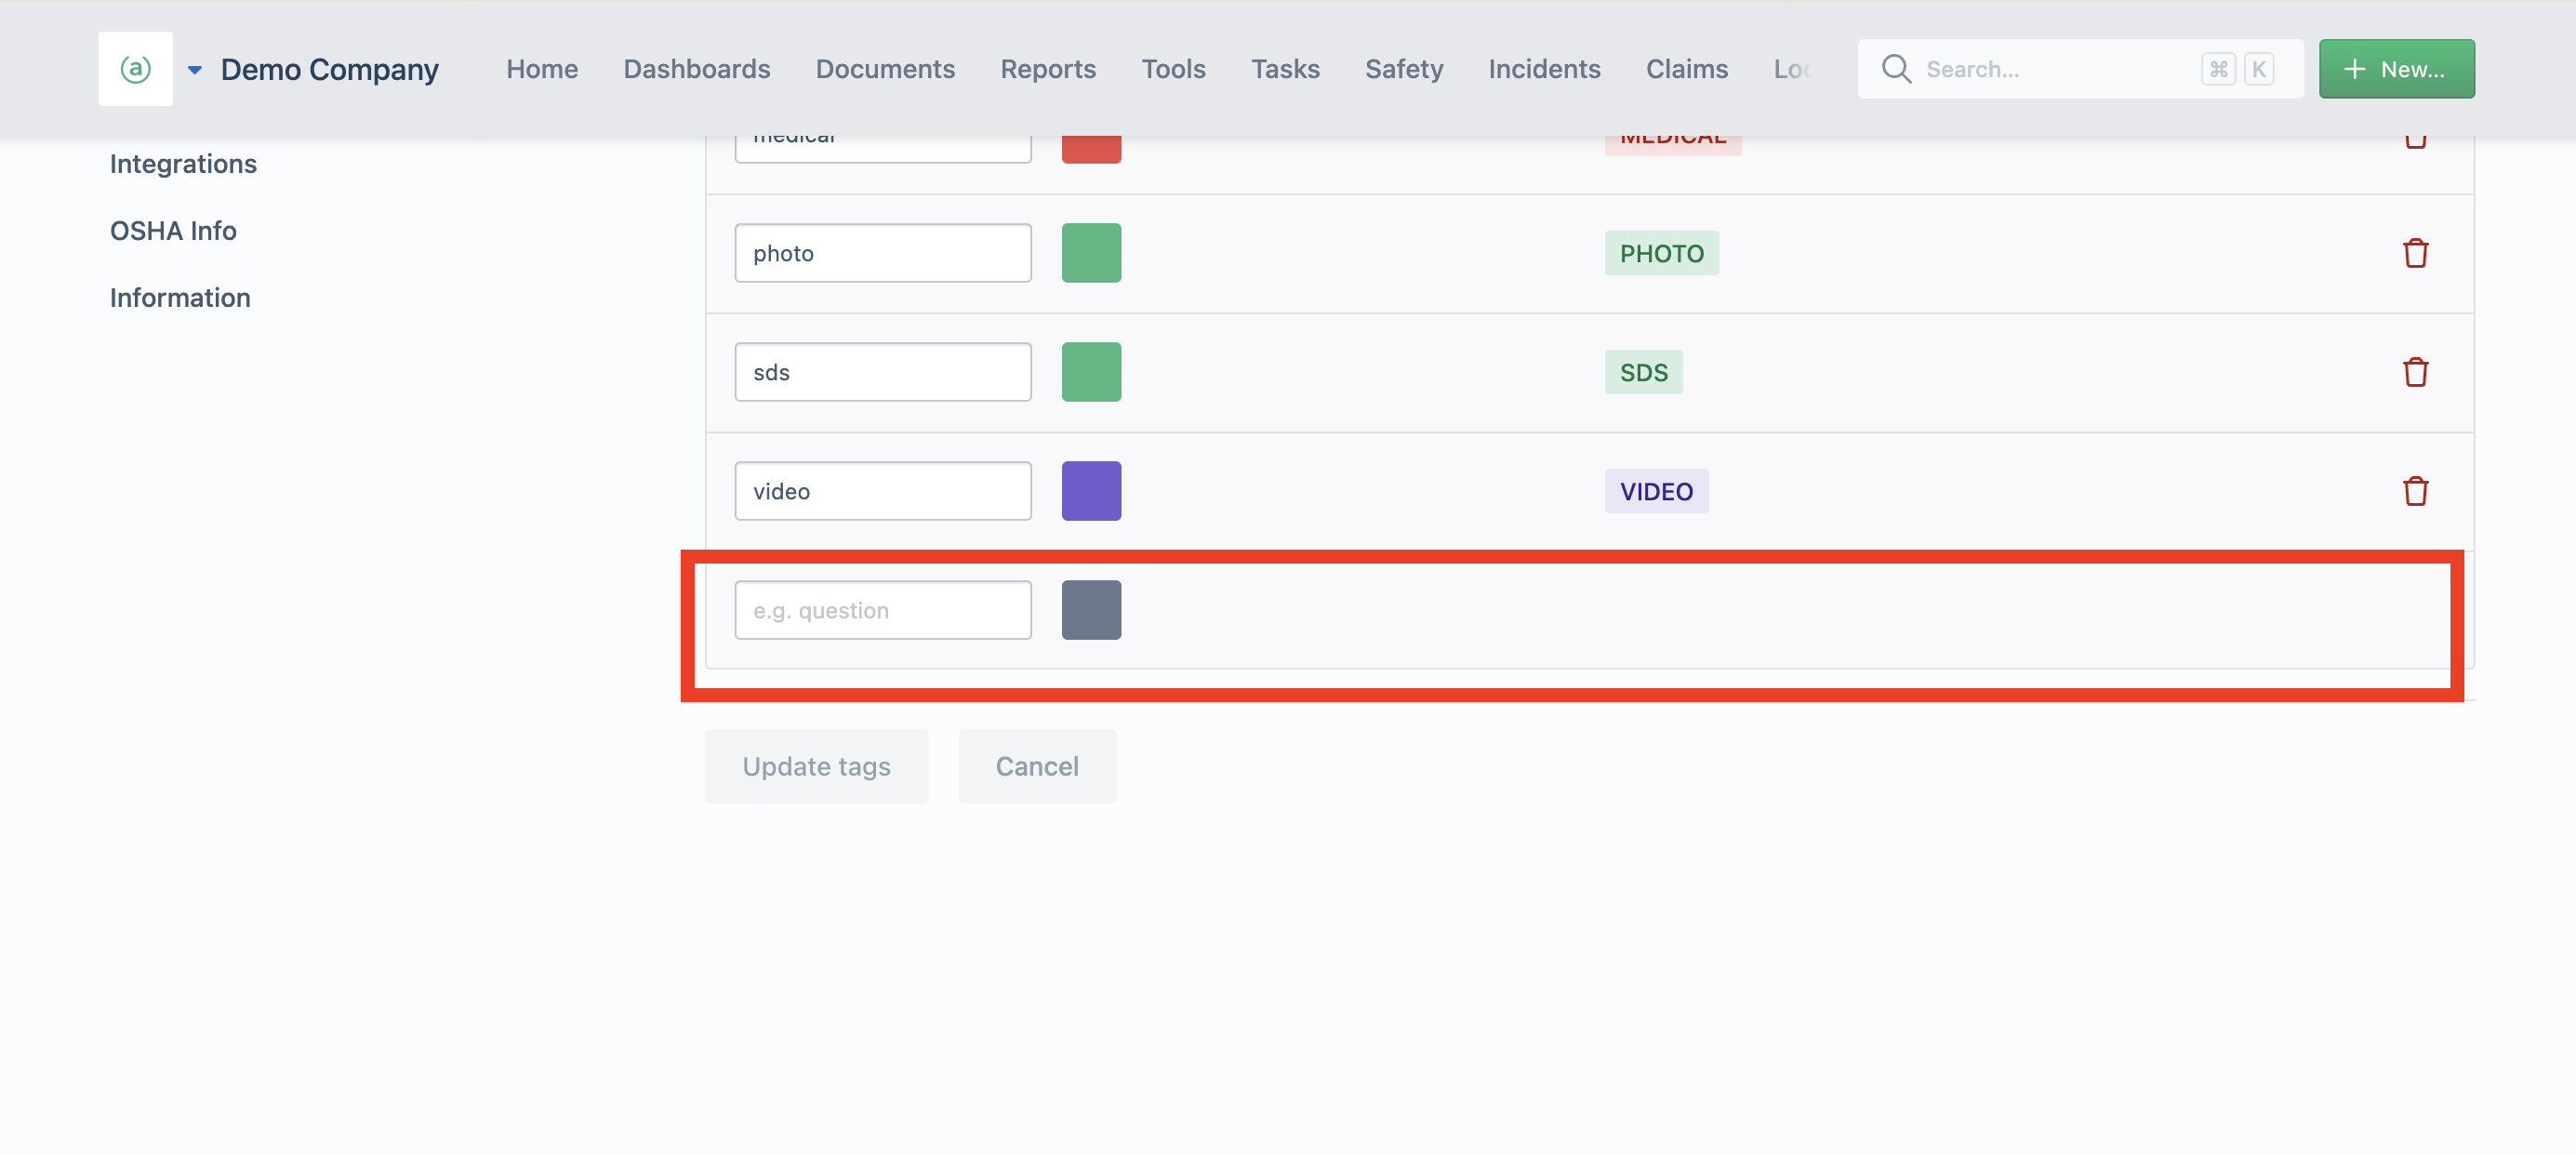Image resolution: width=2576 pixels, height=1155 pixels.
Task: Open the Safety menu
Action: (1404, 69)
